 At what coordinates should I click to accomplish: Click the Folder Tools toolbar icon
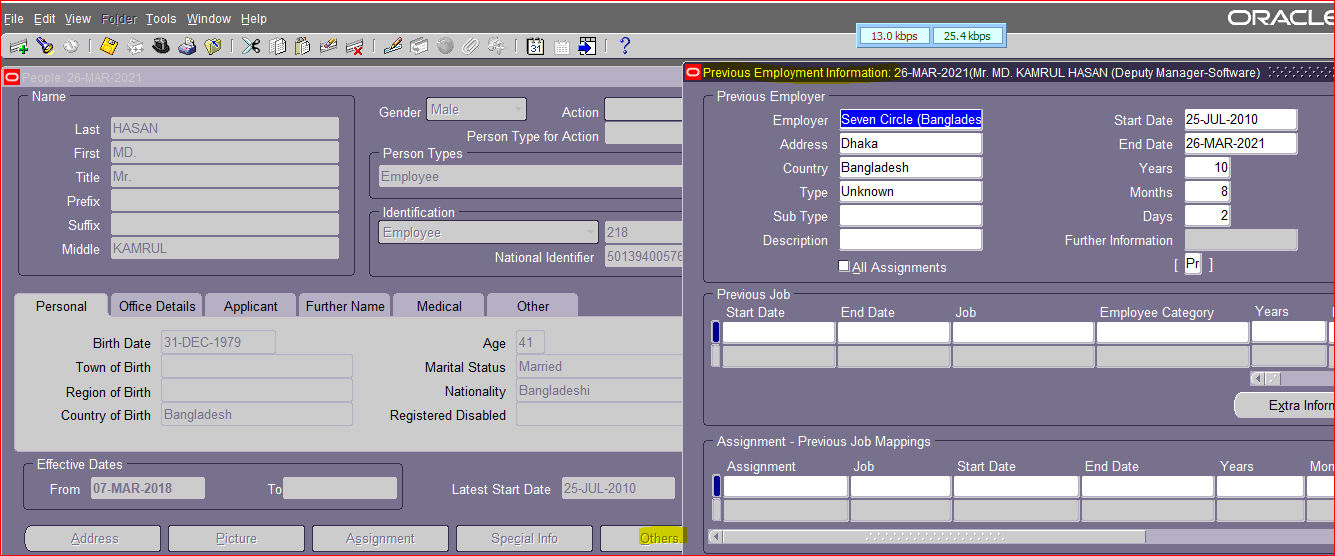[x=496, y=46]
